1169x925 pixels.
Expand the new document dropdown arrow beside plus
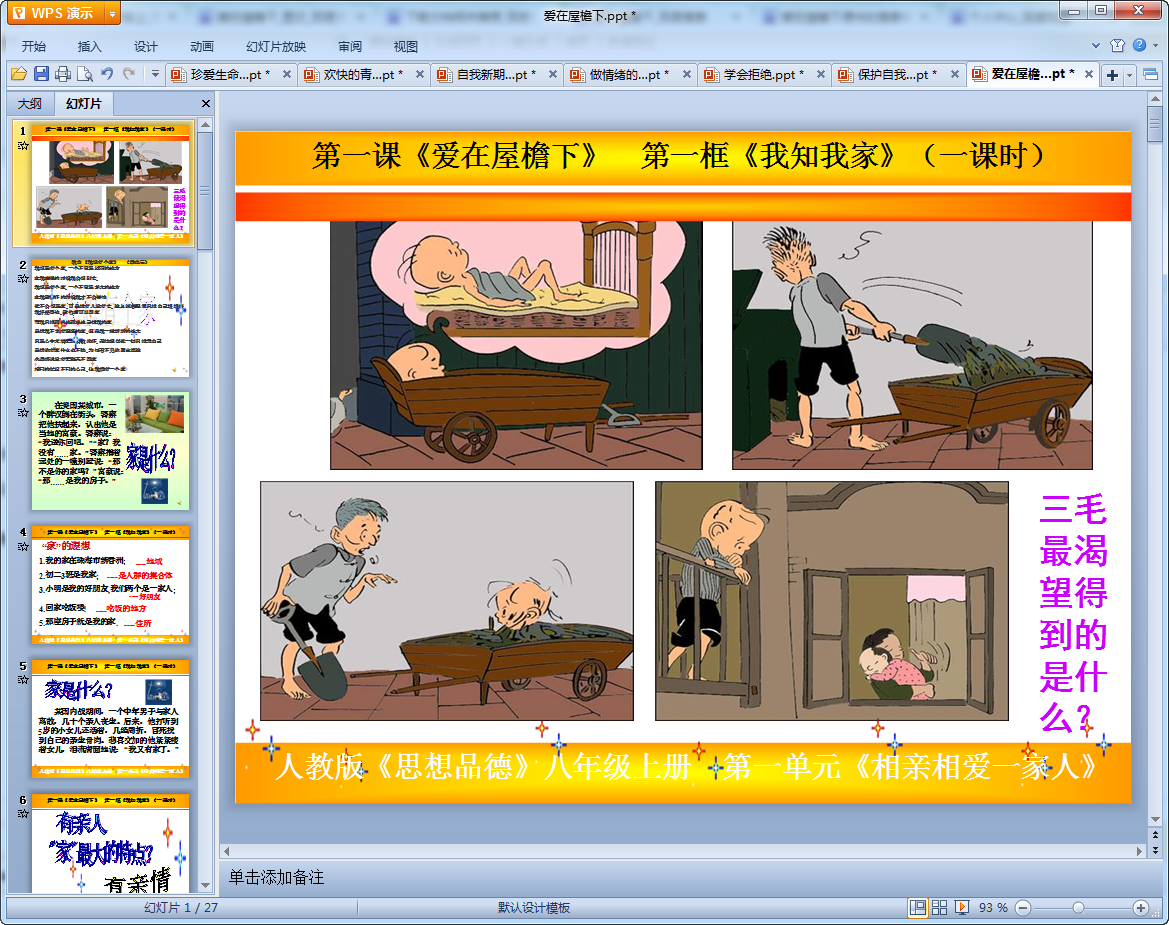[1129, 75]
